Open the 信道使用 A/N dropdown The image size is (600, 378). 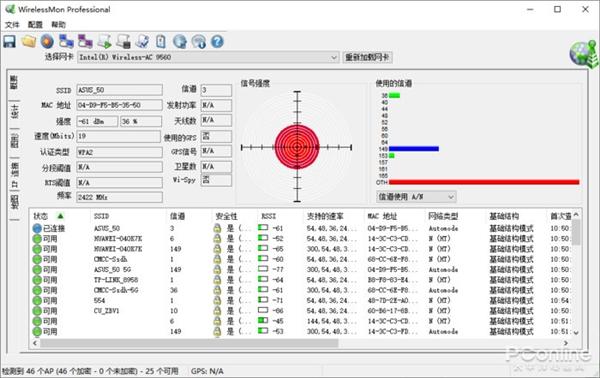point(416,197)
